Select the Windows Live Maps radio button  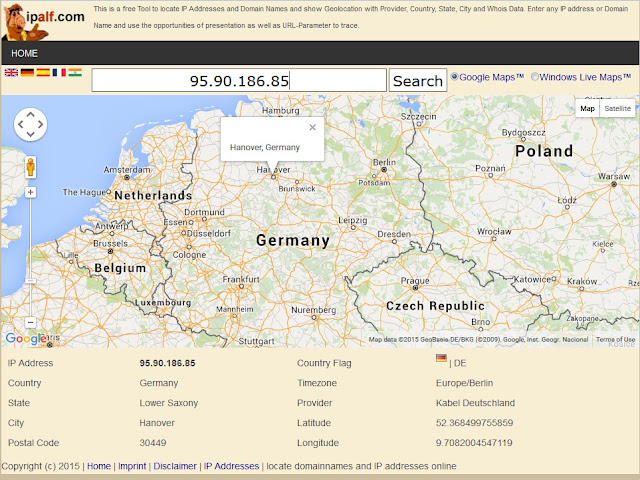pos(535,76)
